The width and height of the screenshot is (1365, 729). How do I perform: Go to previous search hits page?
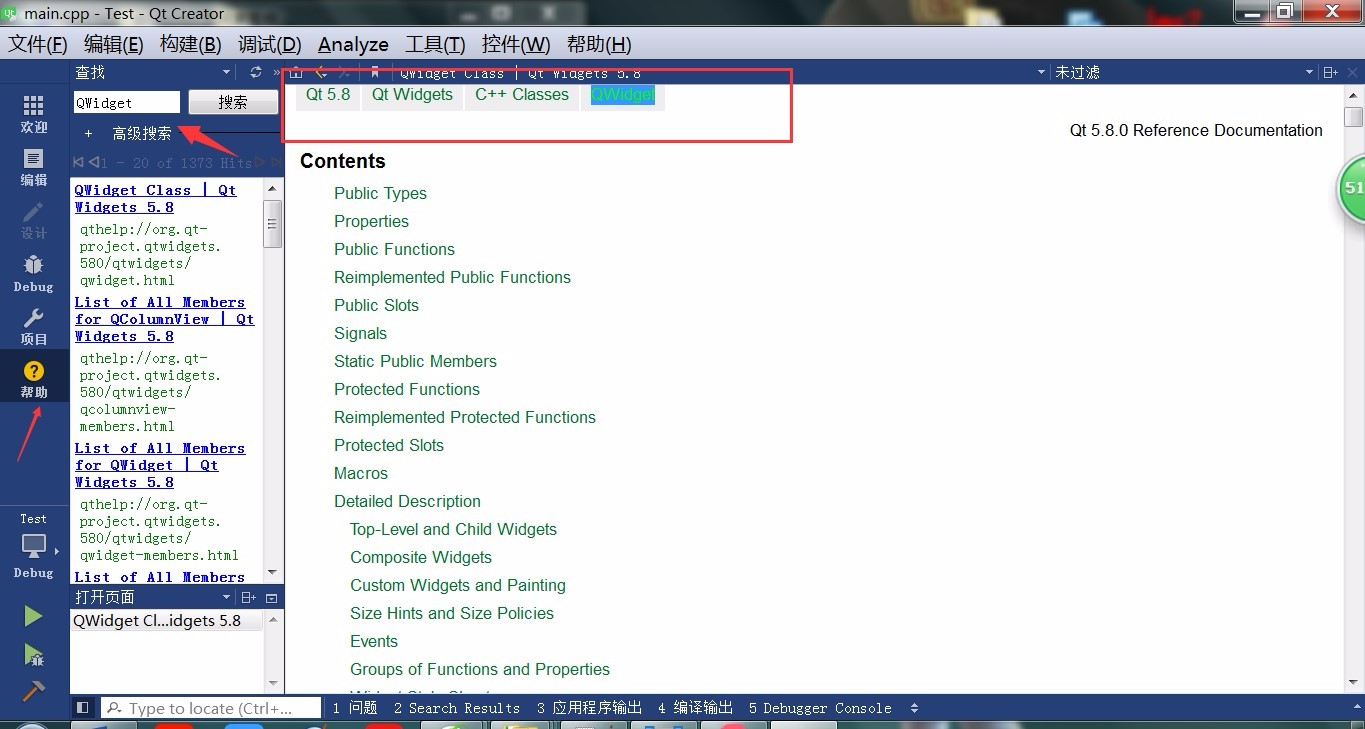pos(93,162)
